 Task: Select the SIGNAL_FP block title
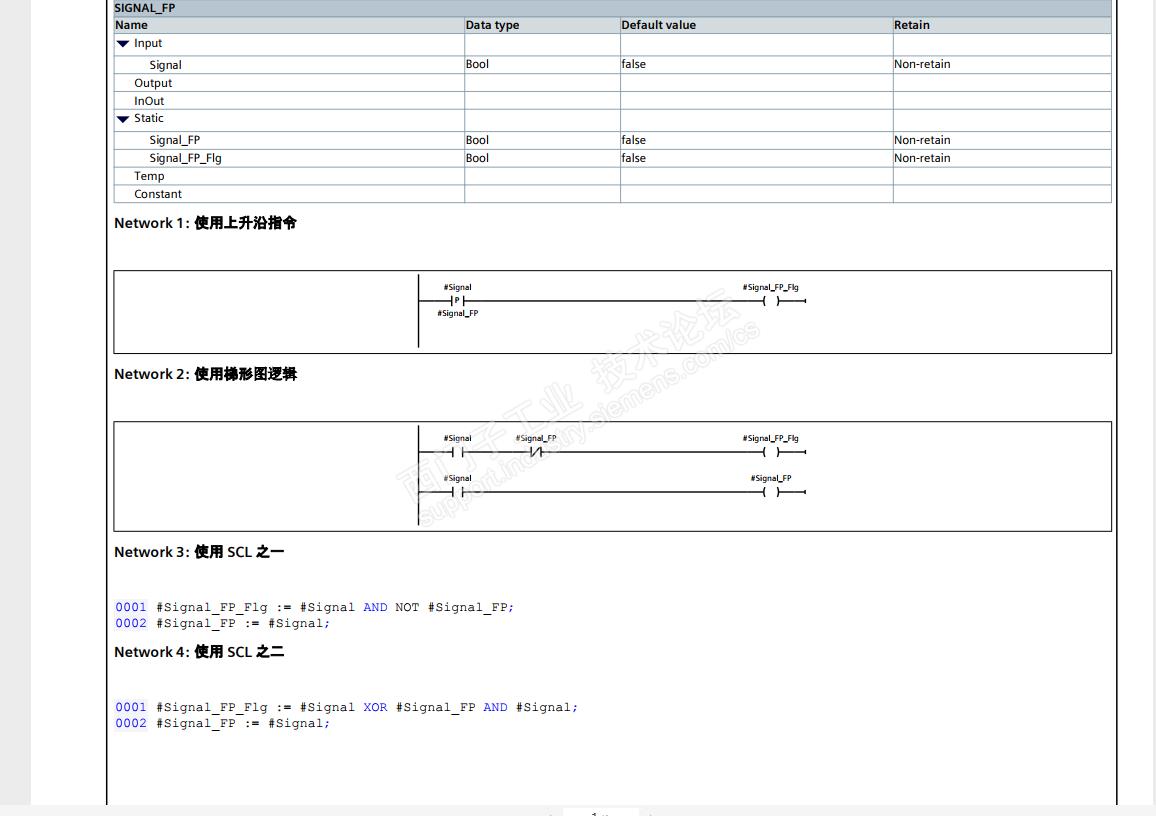pos(144,8)
